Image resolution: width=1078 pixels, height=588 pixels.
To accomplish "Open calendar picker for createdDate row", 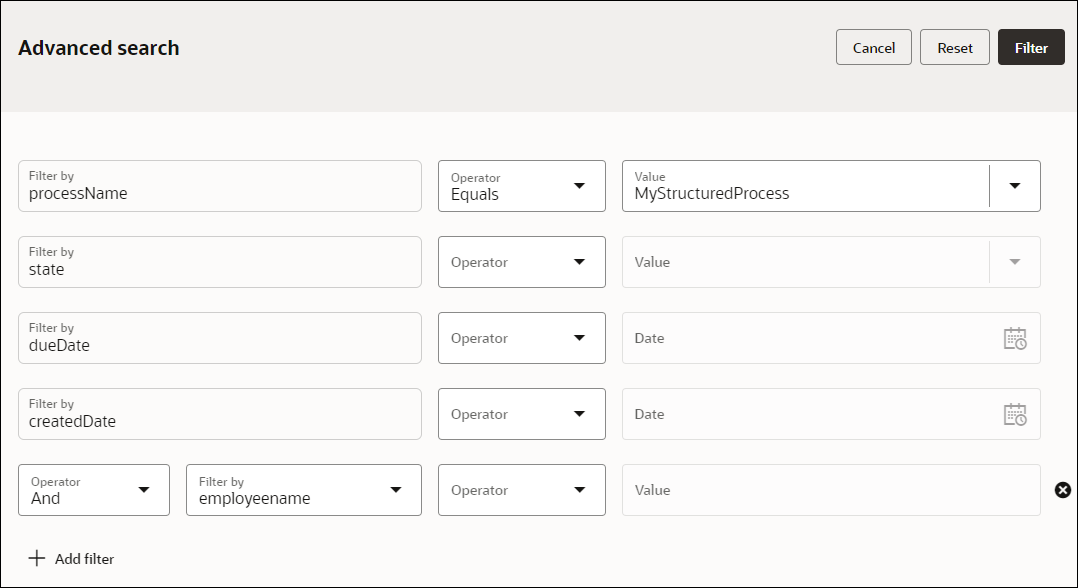I will pos(1014,414).
